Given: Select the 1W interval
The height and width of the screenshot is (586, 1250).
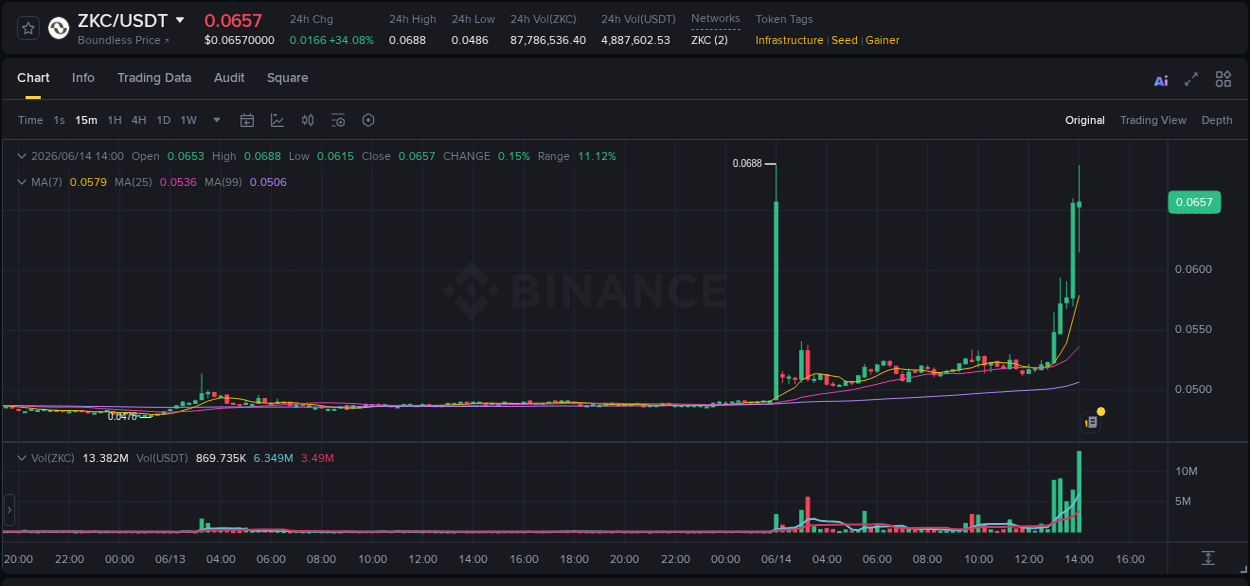Looking at the screenshot, I should (x=188, y=120).
